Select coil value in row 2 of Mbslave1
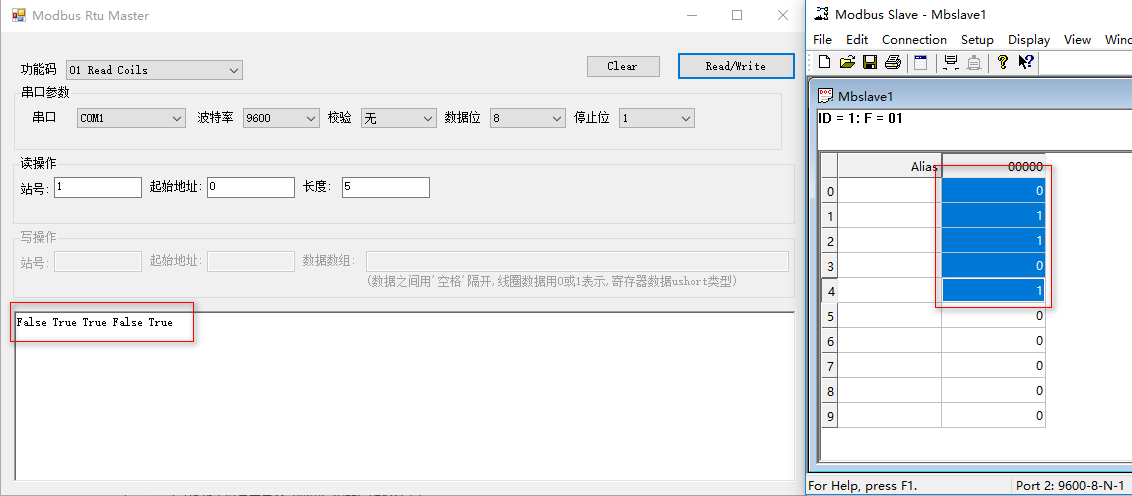Screen dimensions: 1132x496 click(x=993, y=240)
